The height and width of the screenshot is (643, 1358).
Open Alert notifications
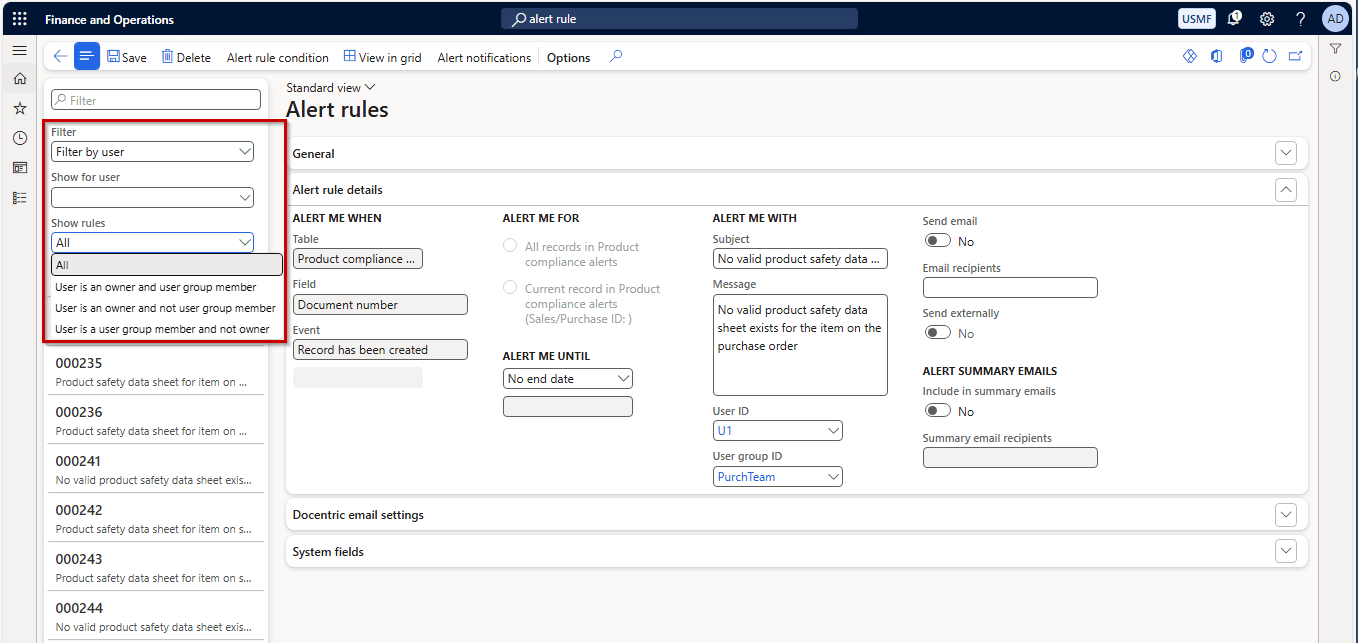coord(484,57)
